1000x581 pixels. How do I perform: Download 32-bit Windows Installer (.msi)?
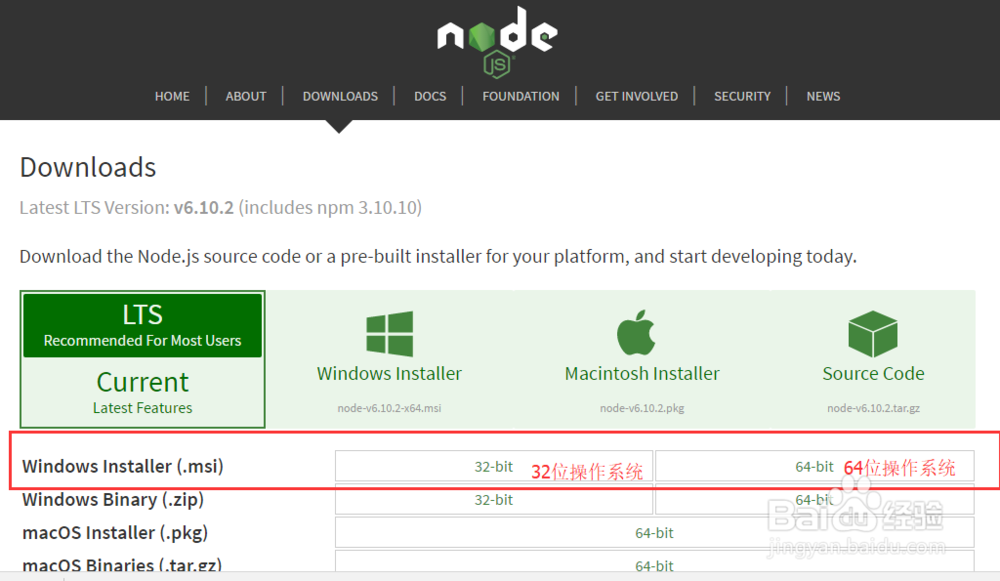[494, 466]
